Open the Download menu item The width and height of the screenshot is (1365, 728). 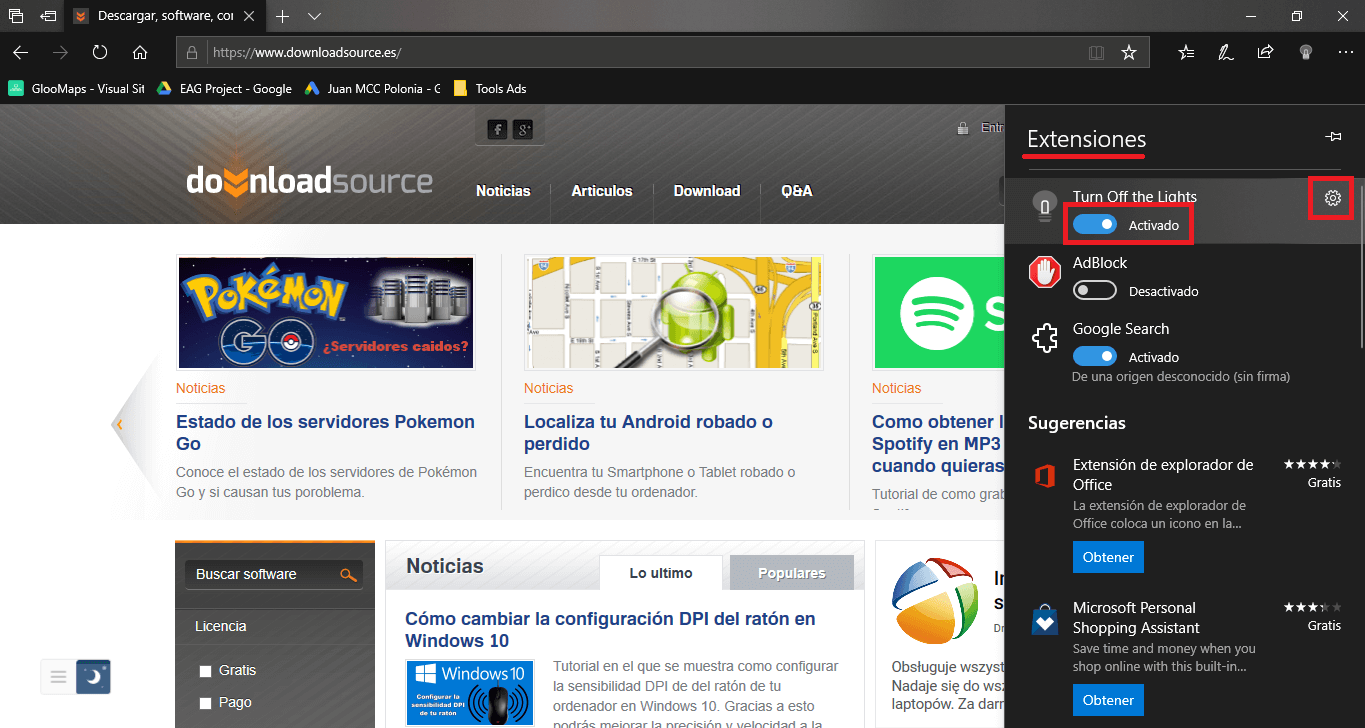coord(707,191)
